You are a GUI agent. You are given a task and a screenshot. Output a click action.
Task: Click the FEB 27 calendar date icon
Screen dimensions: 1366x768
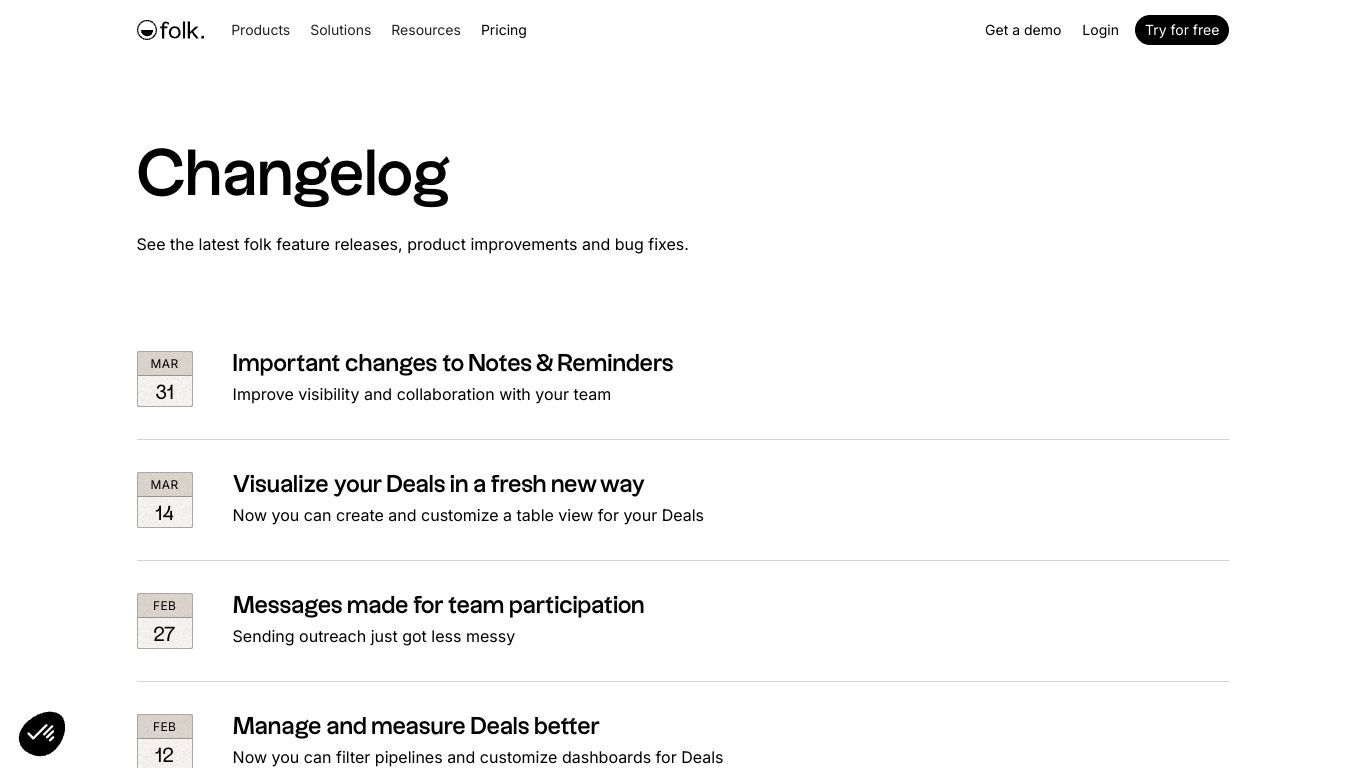pyautogui.click(x=165, y=621)
